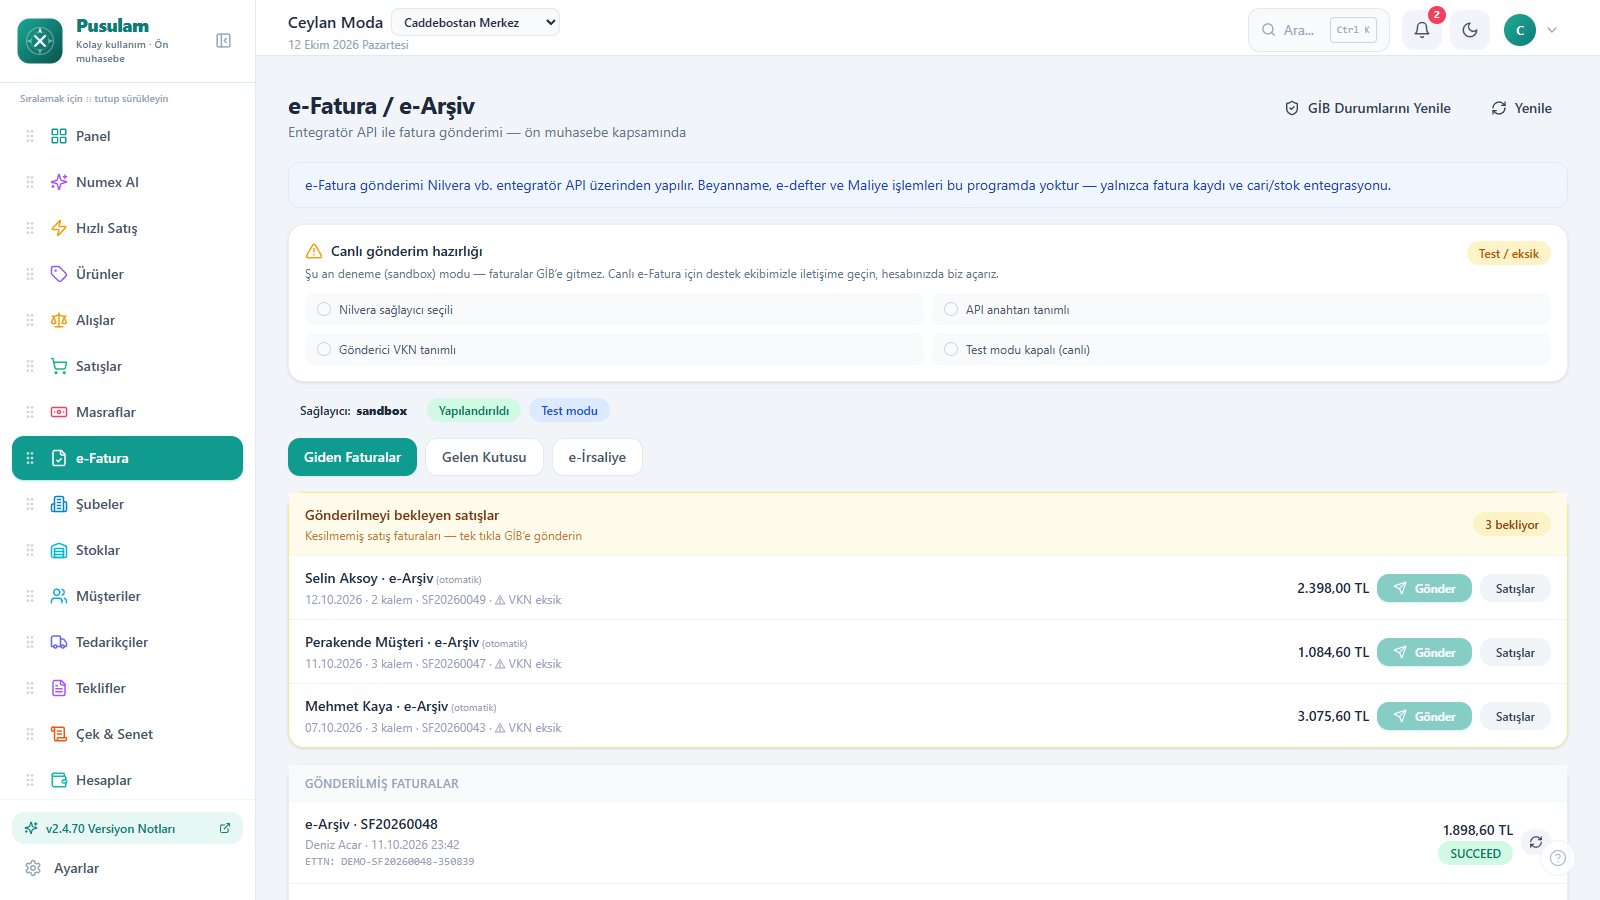Refresh status of invoice SF20260048
Image resolution: width=1600 pixels, height=900 pixels.
point(1536,842)
